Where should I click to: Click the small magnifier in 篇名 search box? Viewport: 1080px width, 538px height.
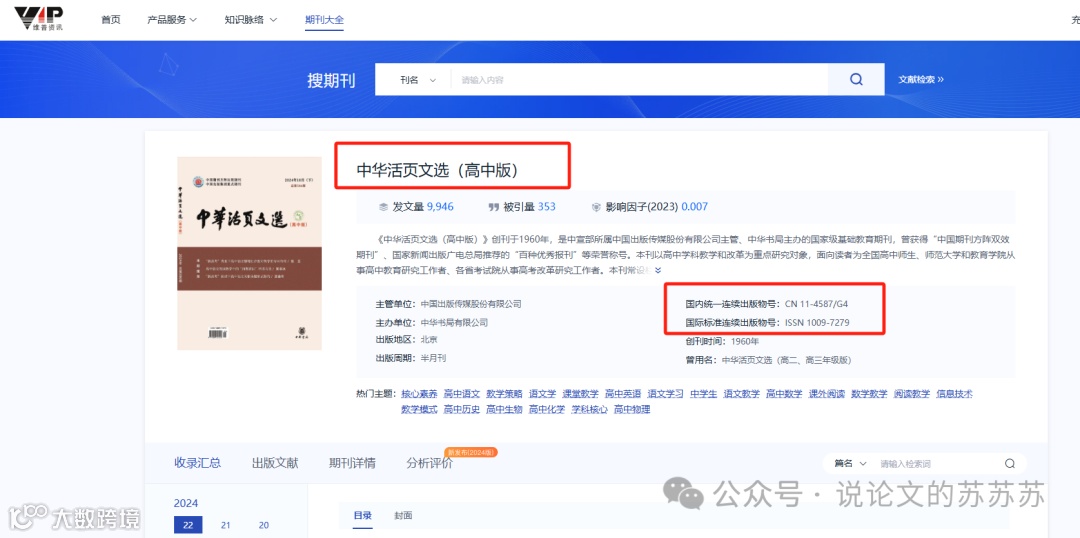(x=1010, y=464)
